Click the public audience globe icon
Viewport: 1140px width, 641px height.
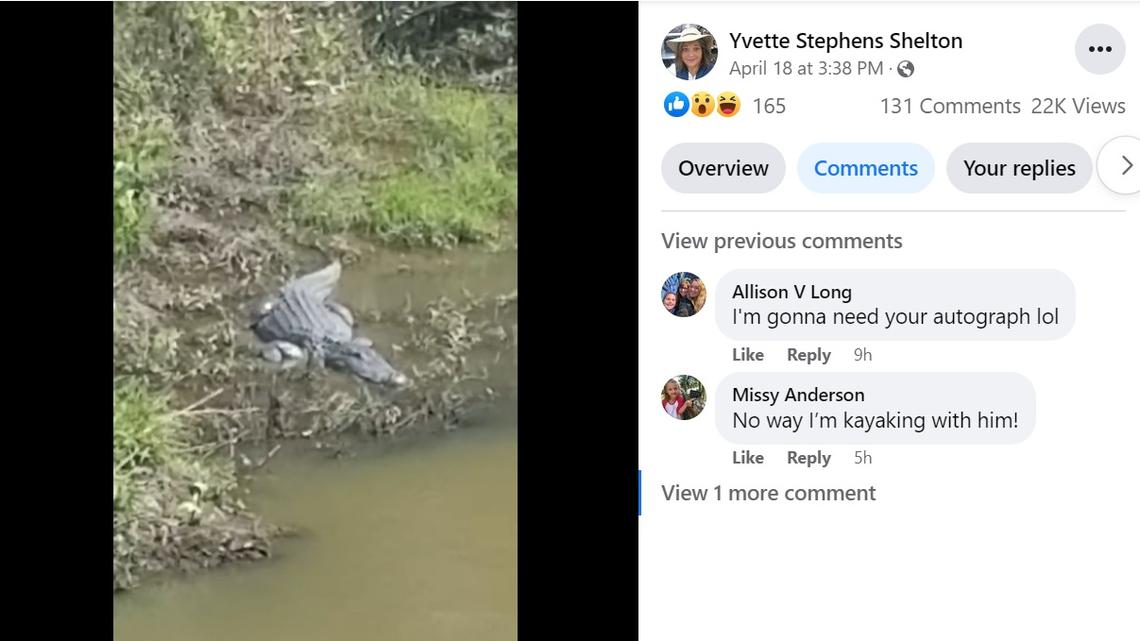tap(905, 68)
